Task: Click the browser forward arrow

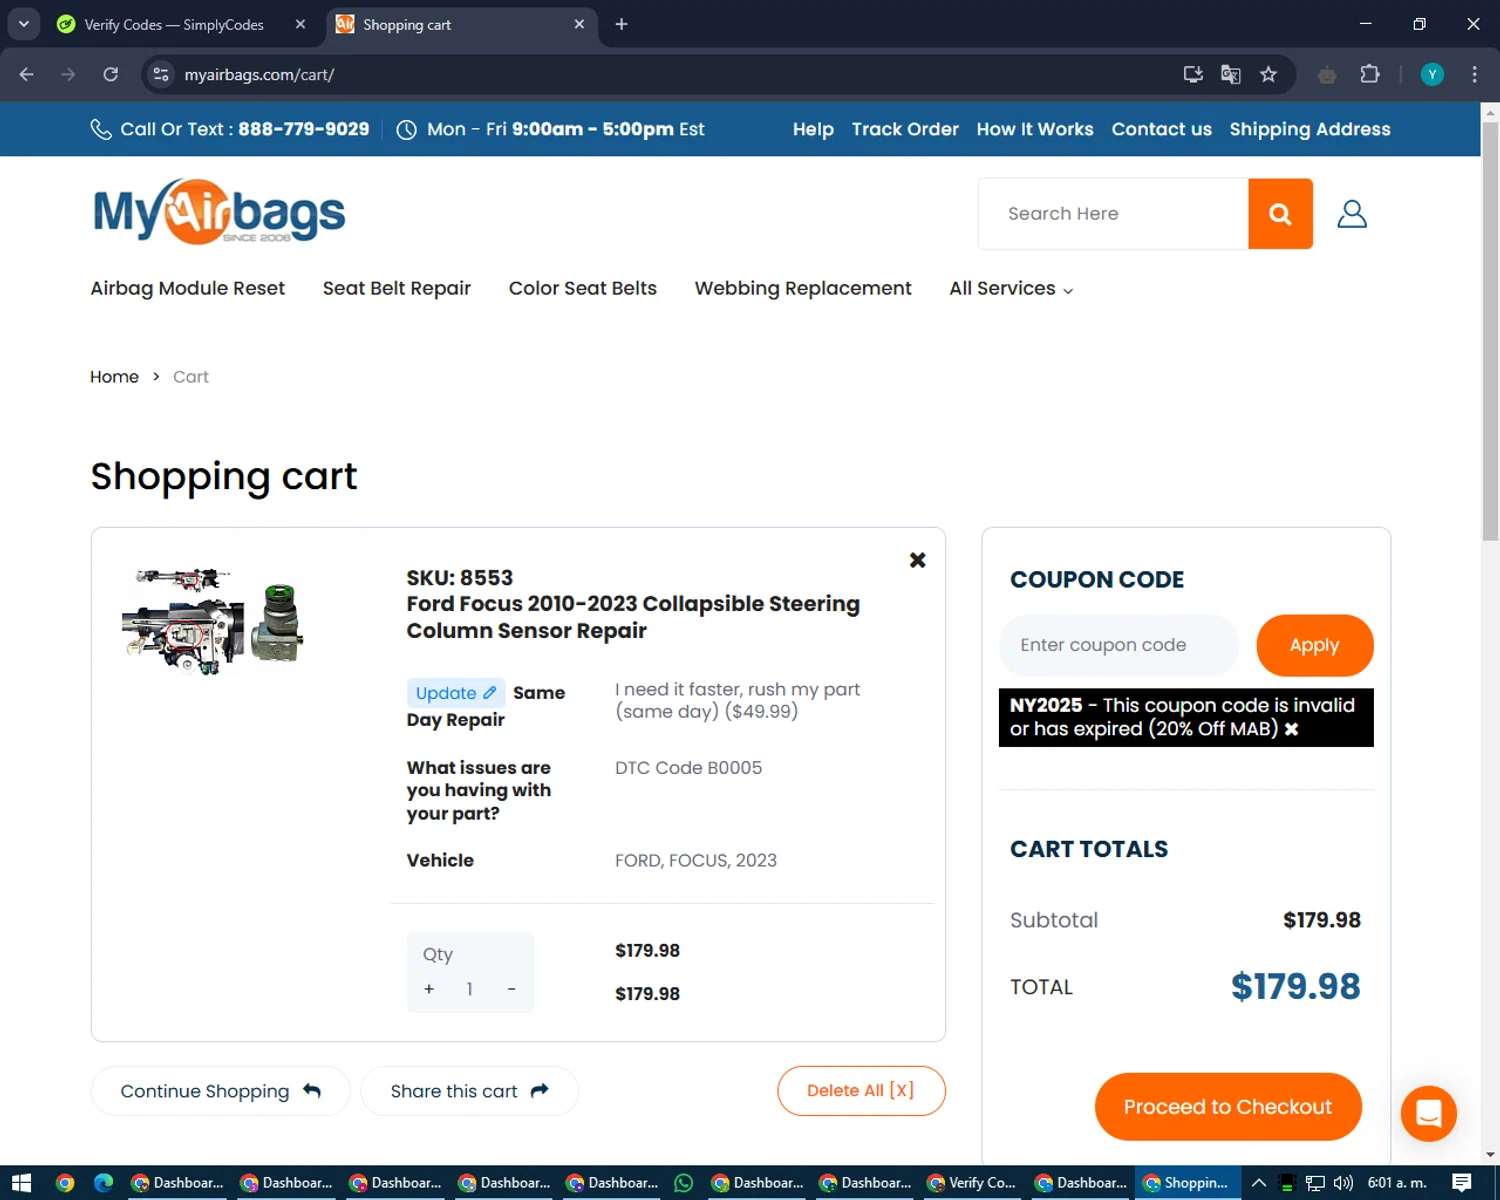Action: click(68, 74)
